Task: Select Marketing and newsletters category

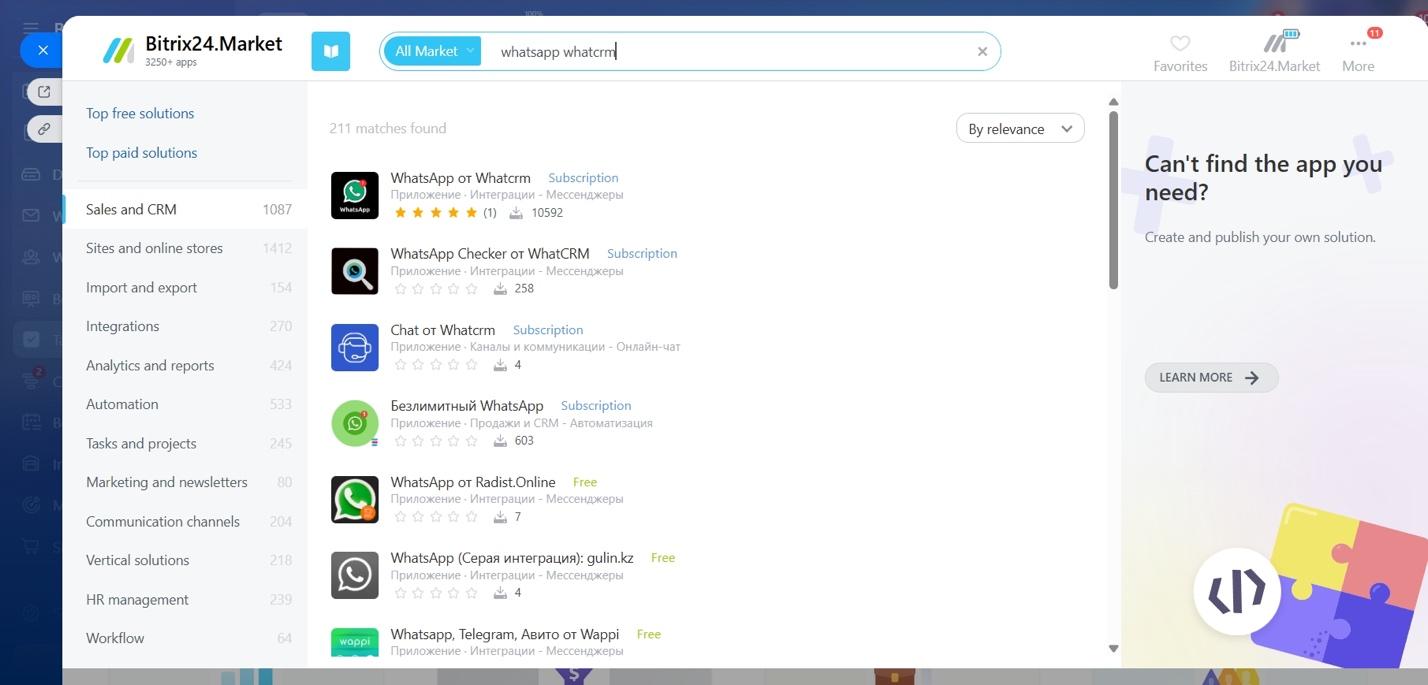Action: (185, 482)
